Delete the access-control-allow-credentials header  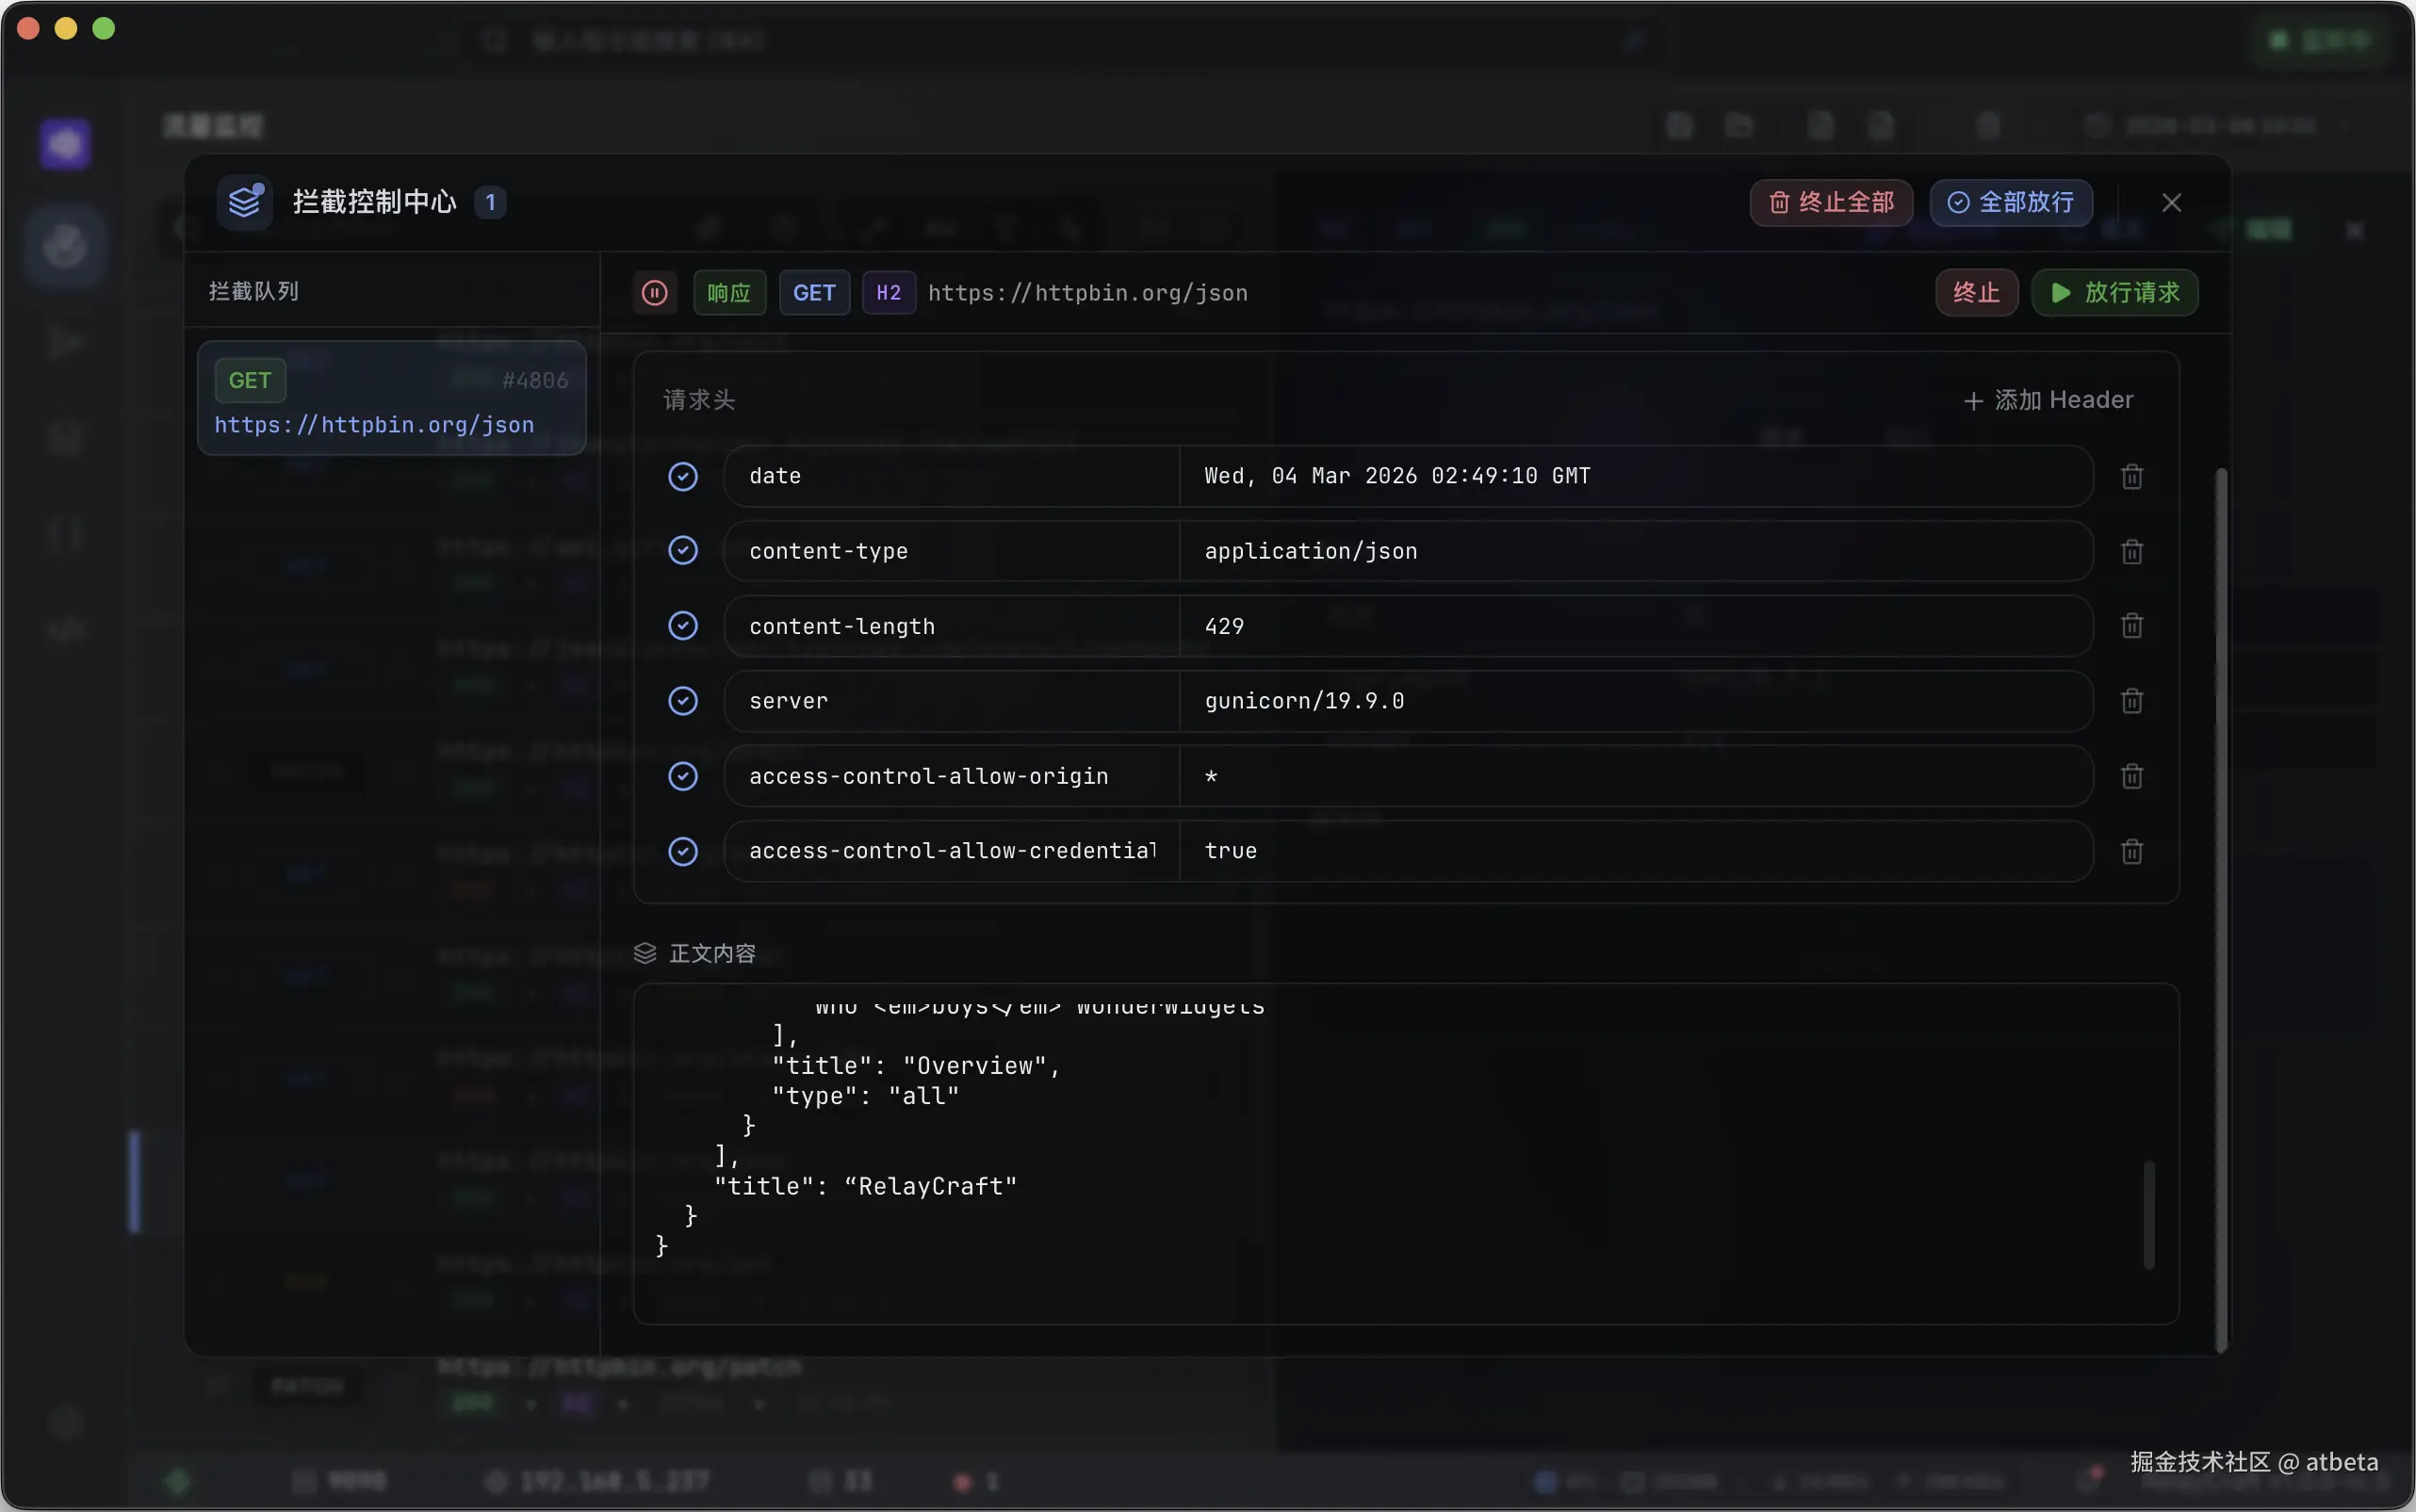[2131, 851]
